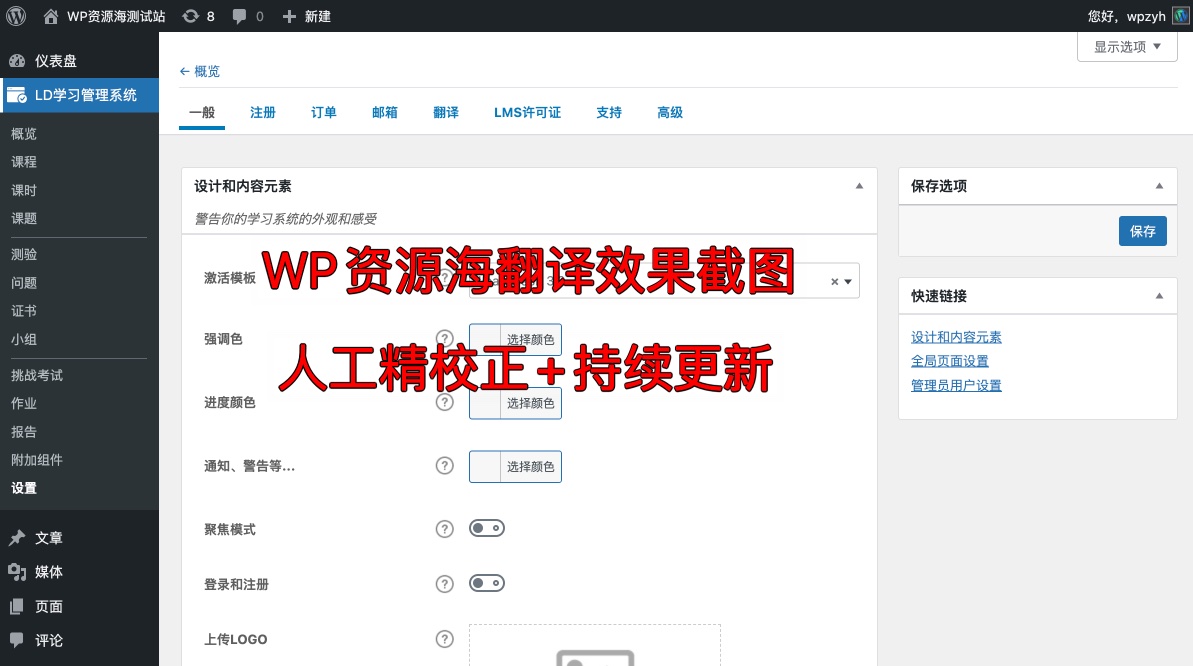Click the user avatar next to wpzyh
The height and width of the screenshot is (666, 1193).
(1181, 16)
